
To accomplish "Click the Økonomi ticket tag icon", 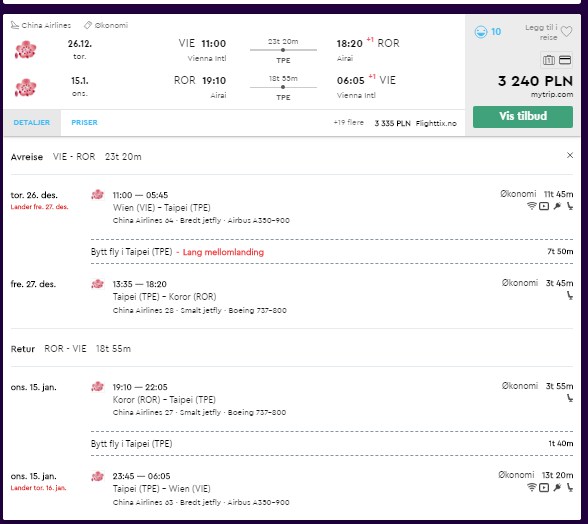I will coord(88,25).
